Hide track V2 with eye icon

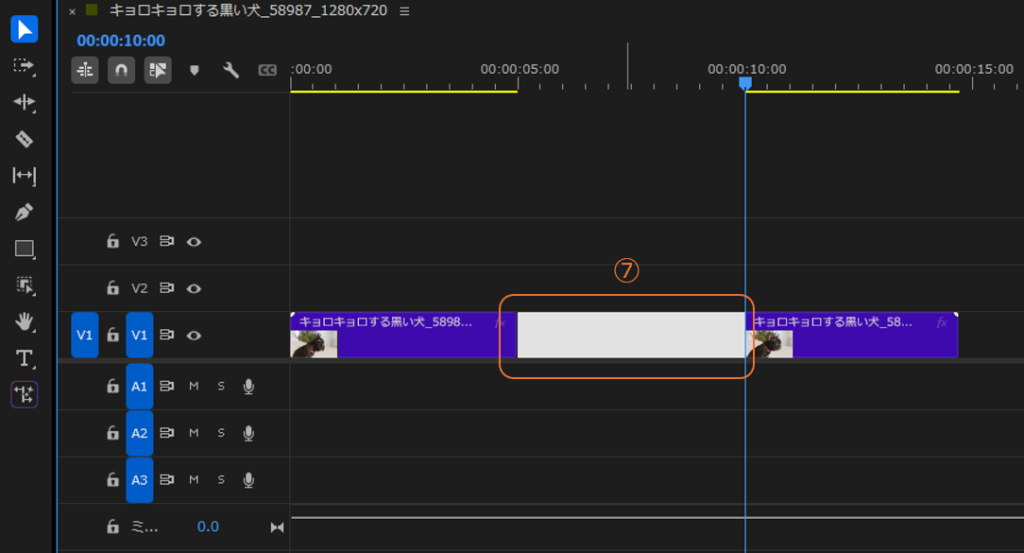tap(194, 289)
